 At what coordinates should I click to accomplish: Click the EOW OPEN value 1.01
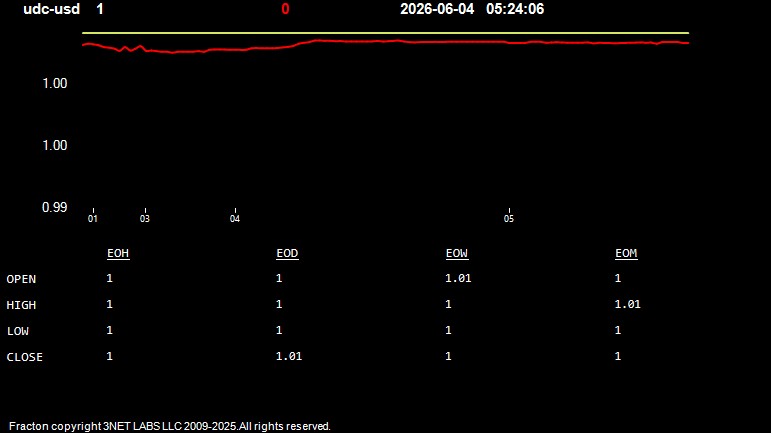(458, 278)
